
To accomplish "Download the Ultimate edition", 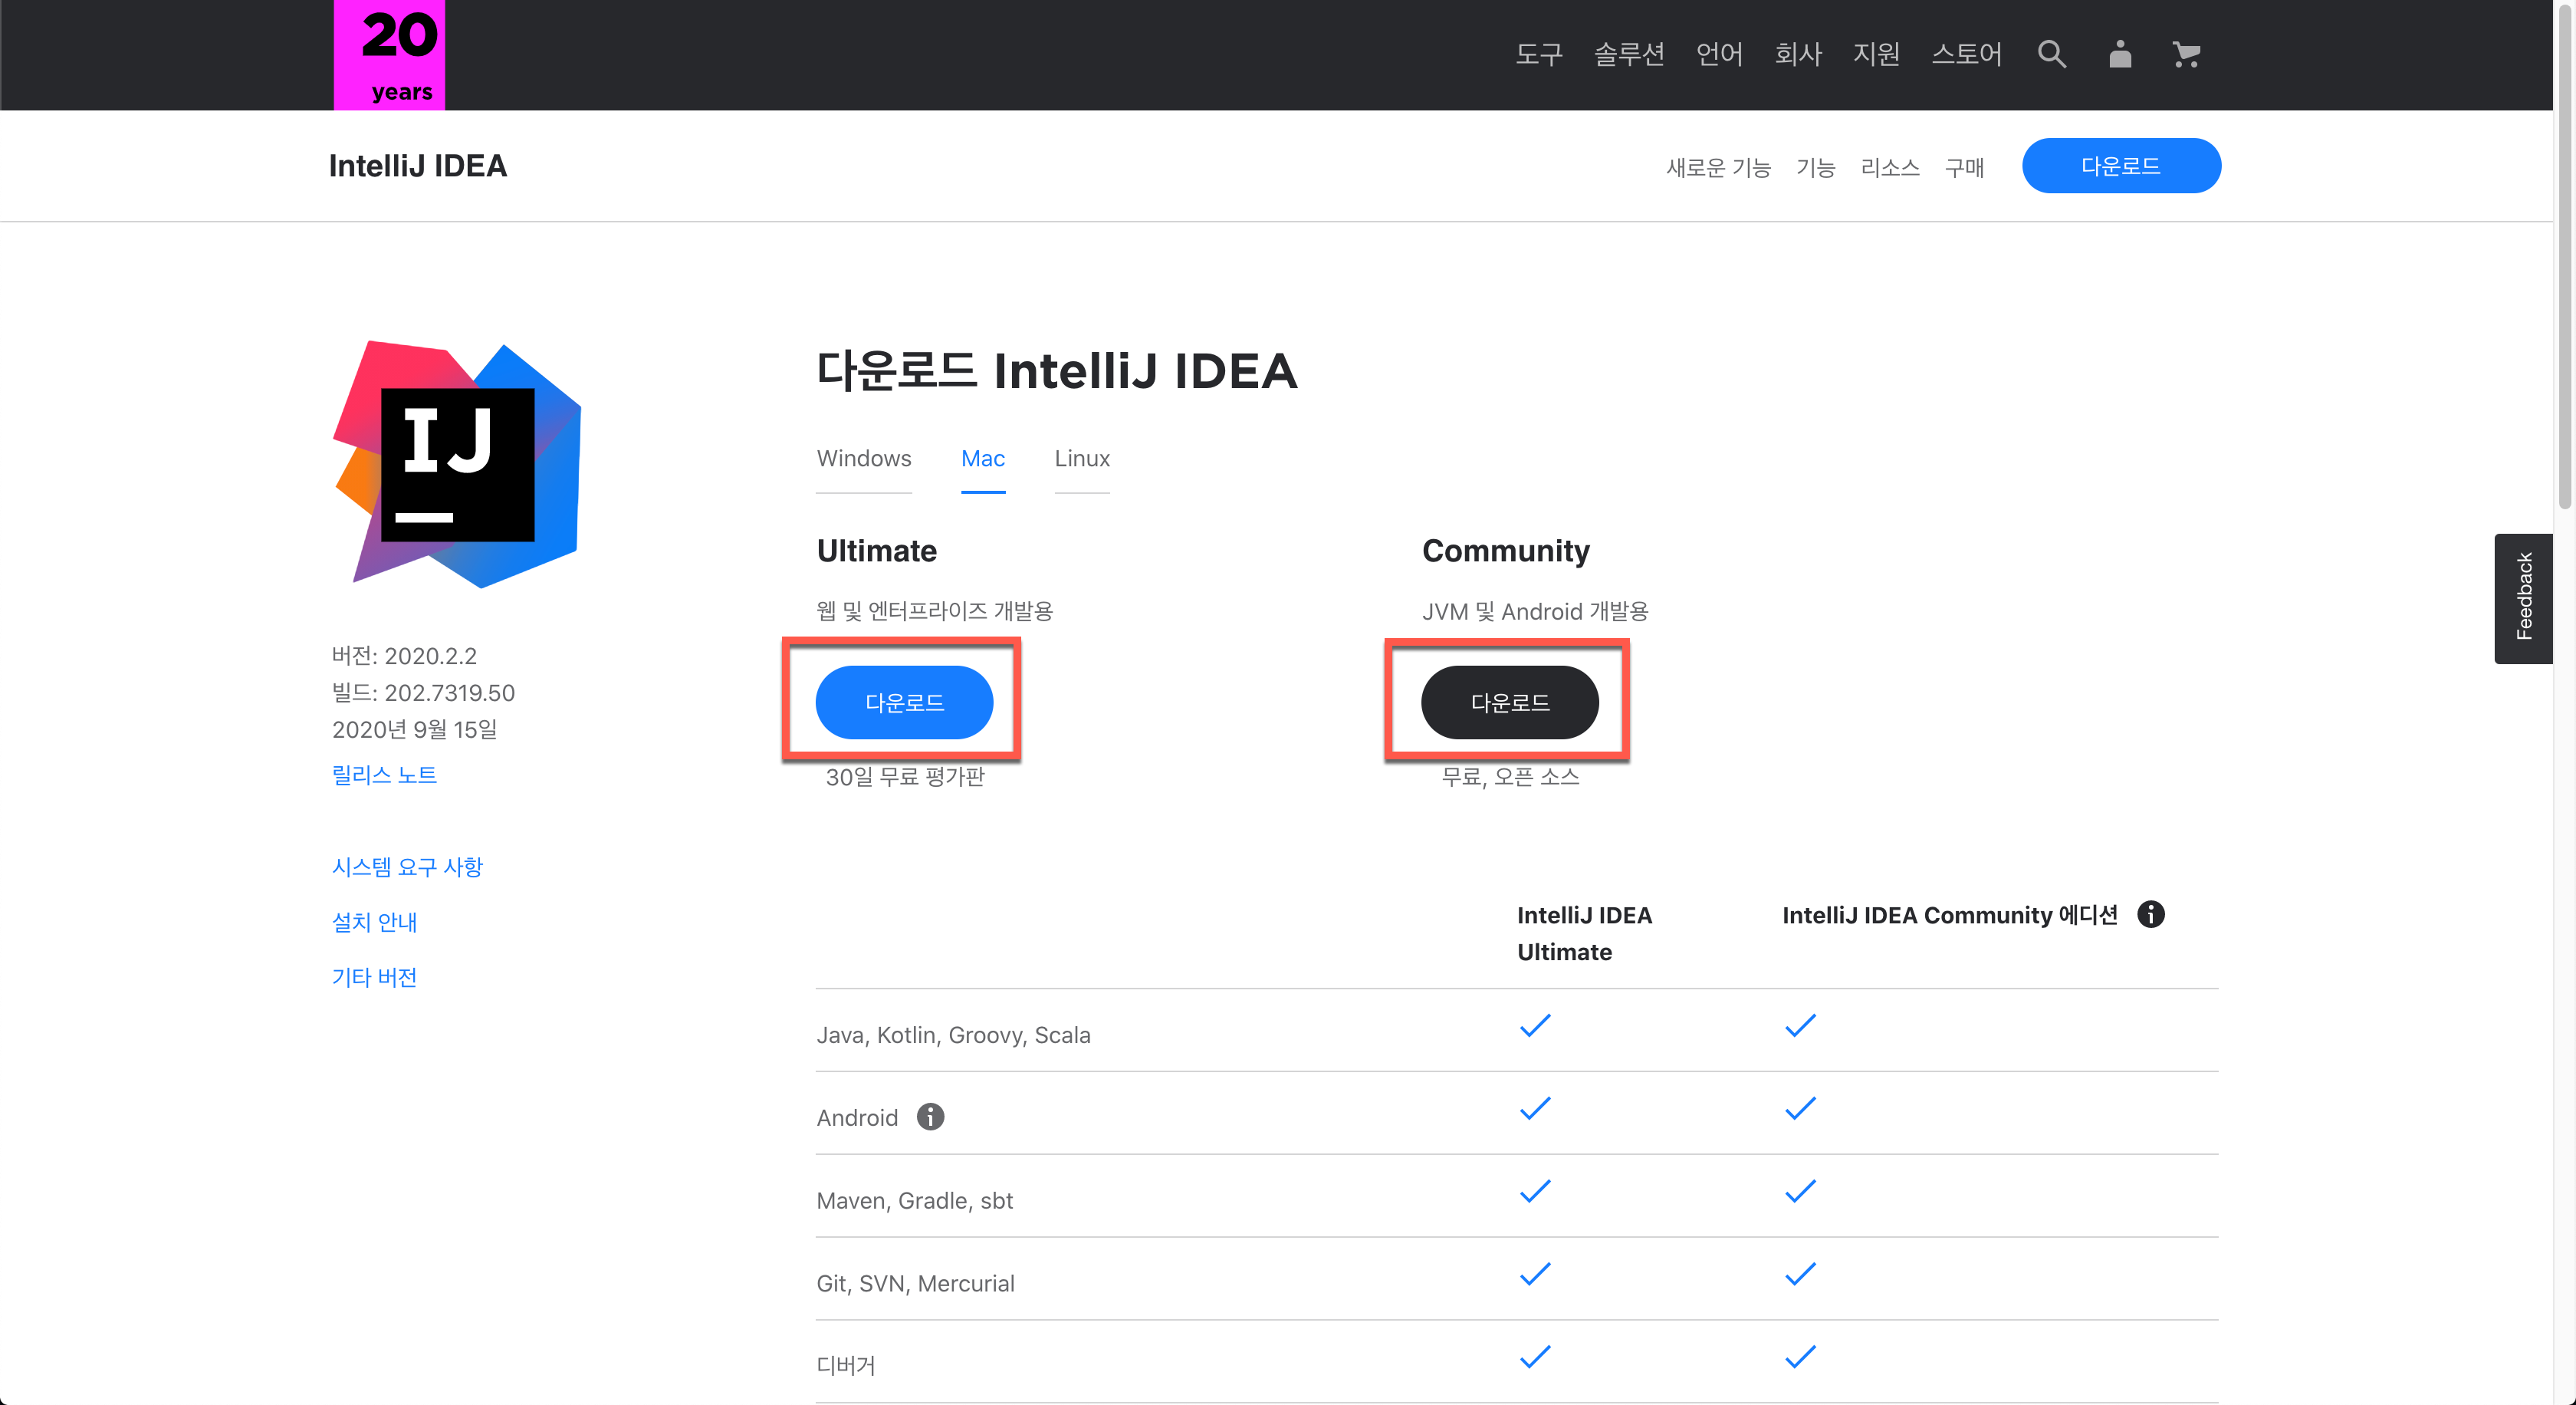I will click(904, 702).
